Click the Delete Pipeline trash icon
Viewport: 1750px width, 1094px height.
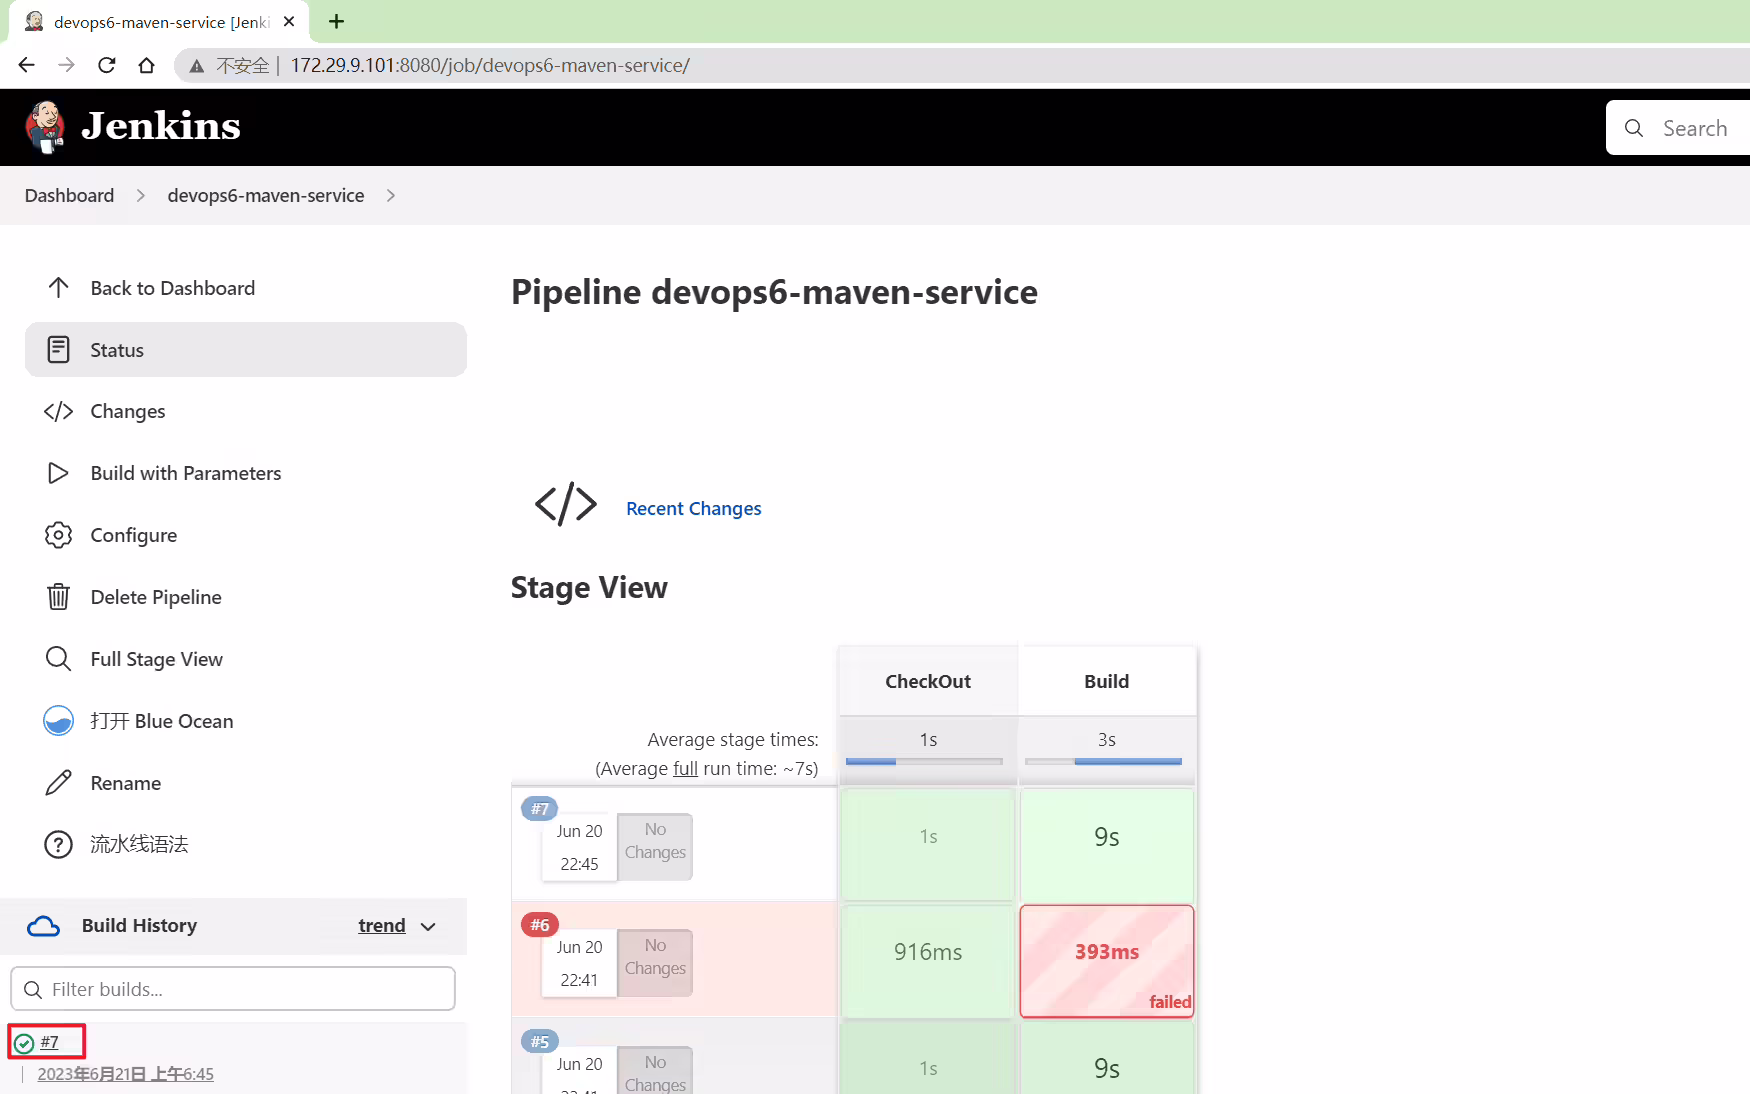click(58, 597)
